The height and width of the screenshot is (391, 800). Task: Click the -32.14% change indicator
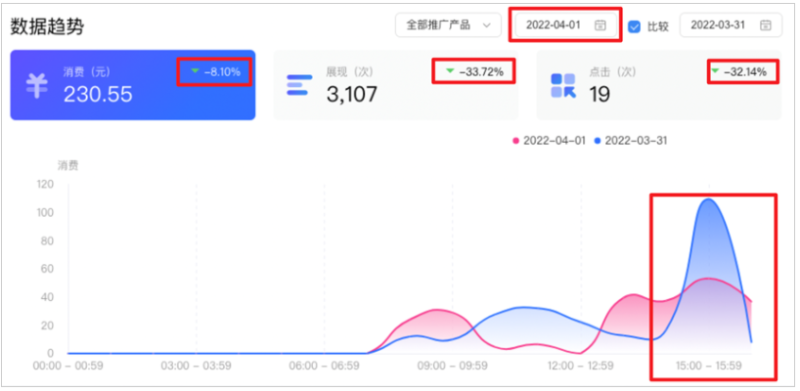coord(738,72)
